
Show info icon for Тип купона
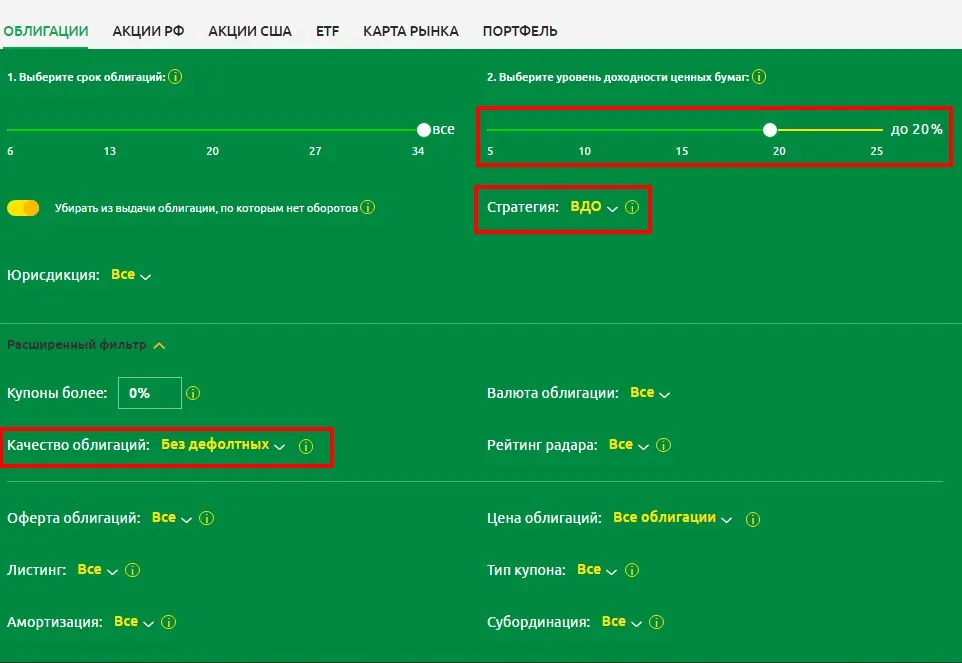pyautogui.click(x=632, y=570)
